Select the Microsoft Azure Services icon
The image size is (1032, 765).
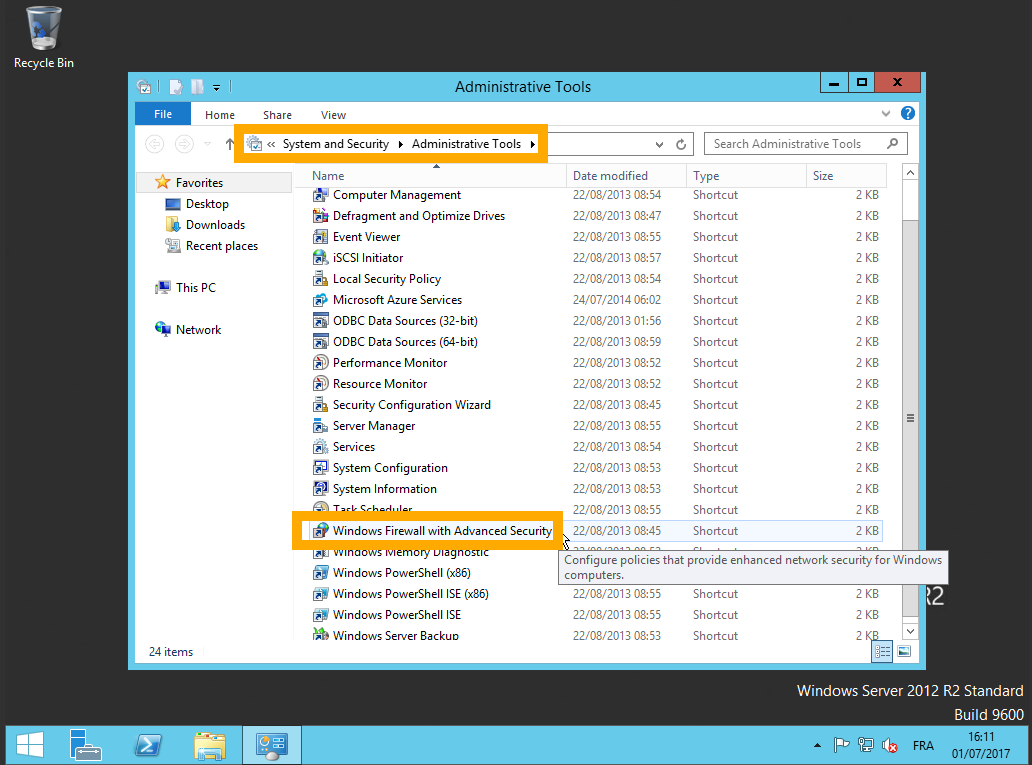coord(321,300)
